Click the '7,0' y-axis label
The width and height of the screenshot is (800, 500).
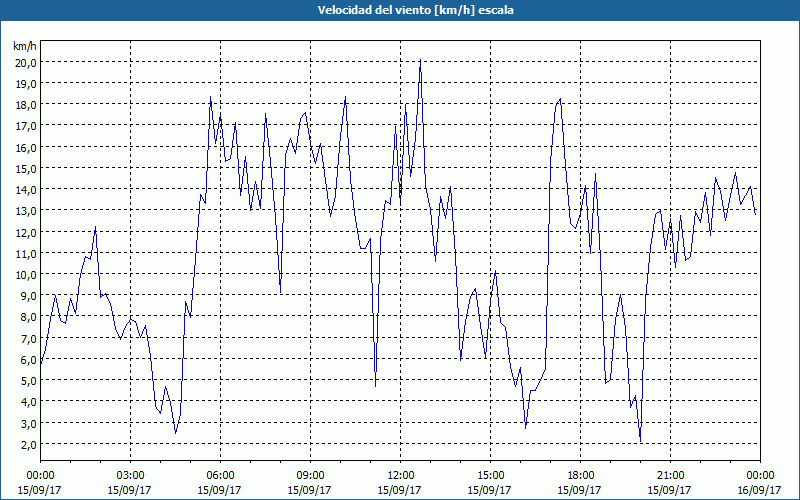point(28,338)
